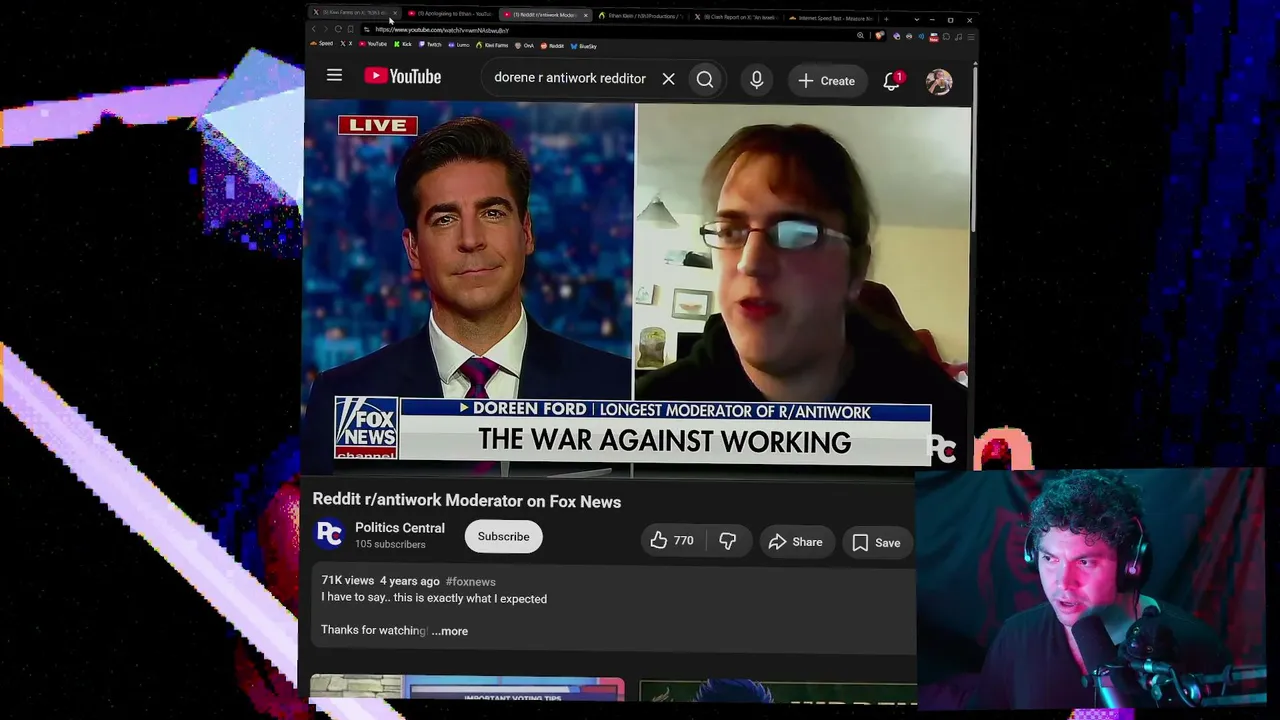Viewport: 1280px width, 720px height.
Task: Start voice search with microphone
Action: coord(757,80)
